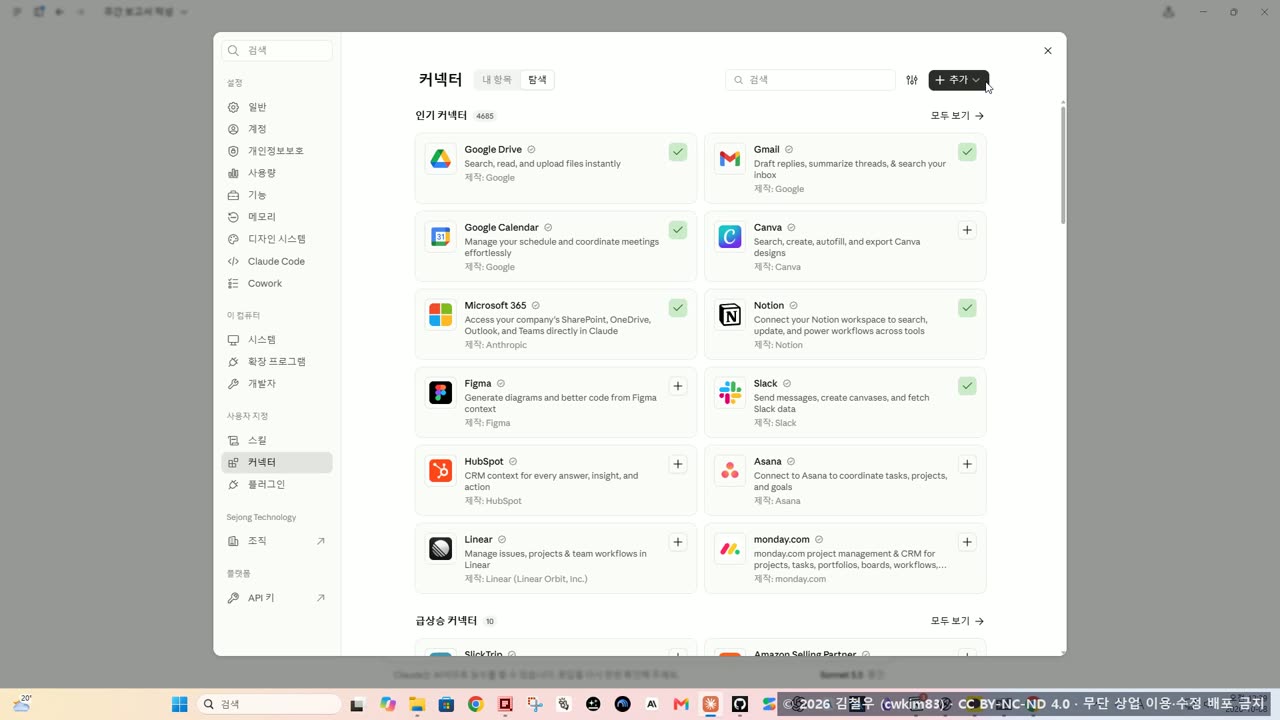Click the Gmail connector logo
Viewport: 1280px width, 720px height.
click(730, 158)
